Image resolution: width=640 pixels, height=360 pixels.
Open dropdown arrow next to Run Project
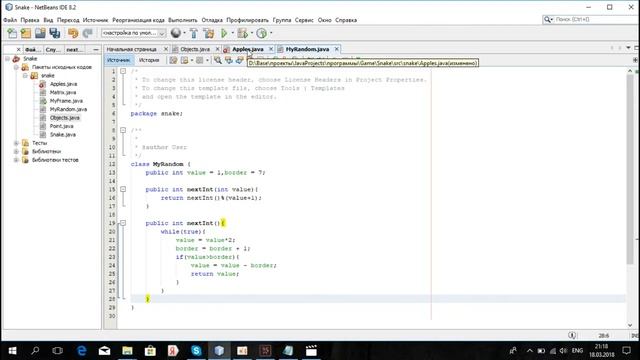[x=233, y=33]
